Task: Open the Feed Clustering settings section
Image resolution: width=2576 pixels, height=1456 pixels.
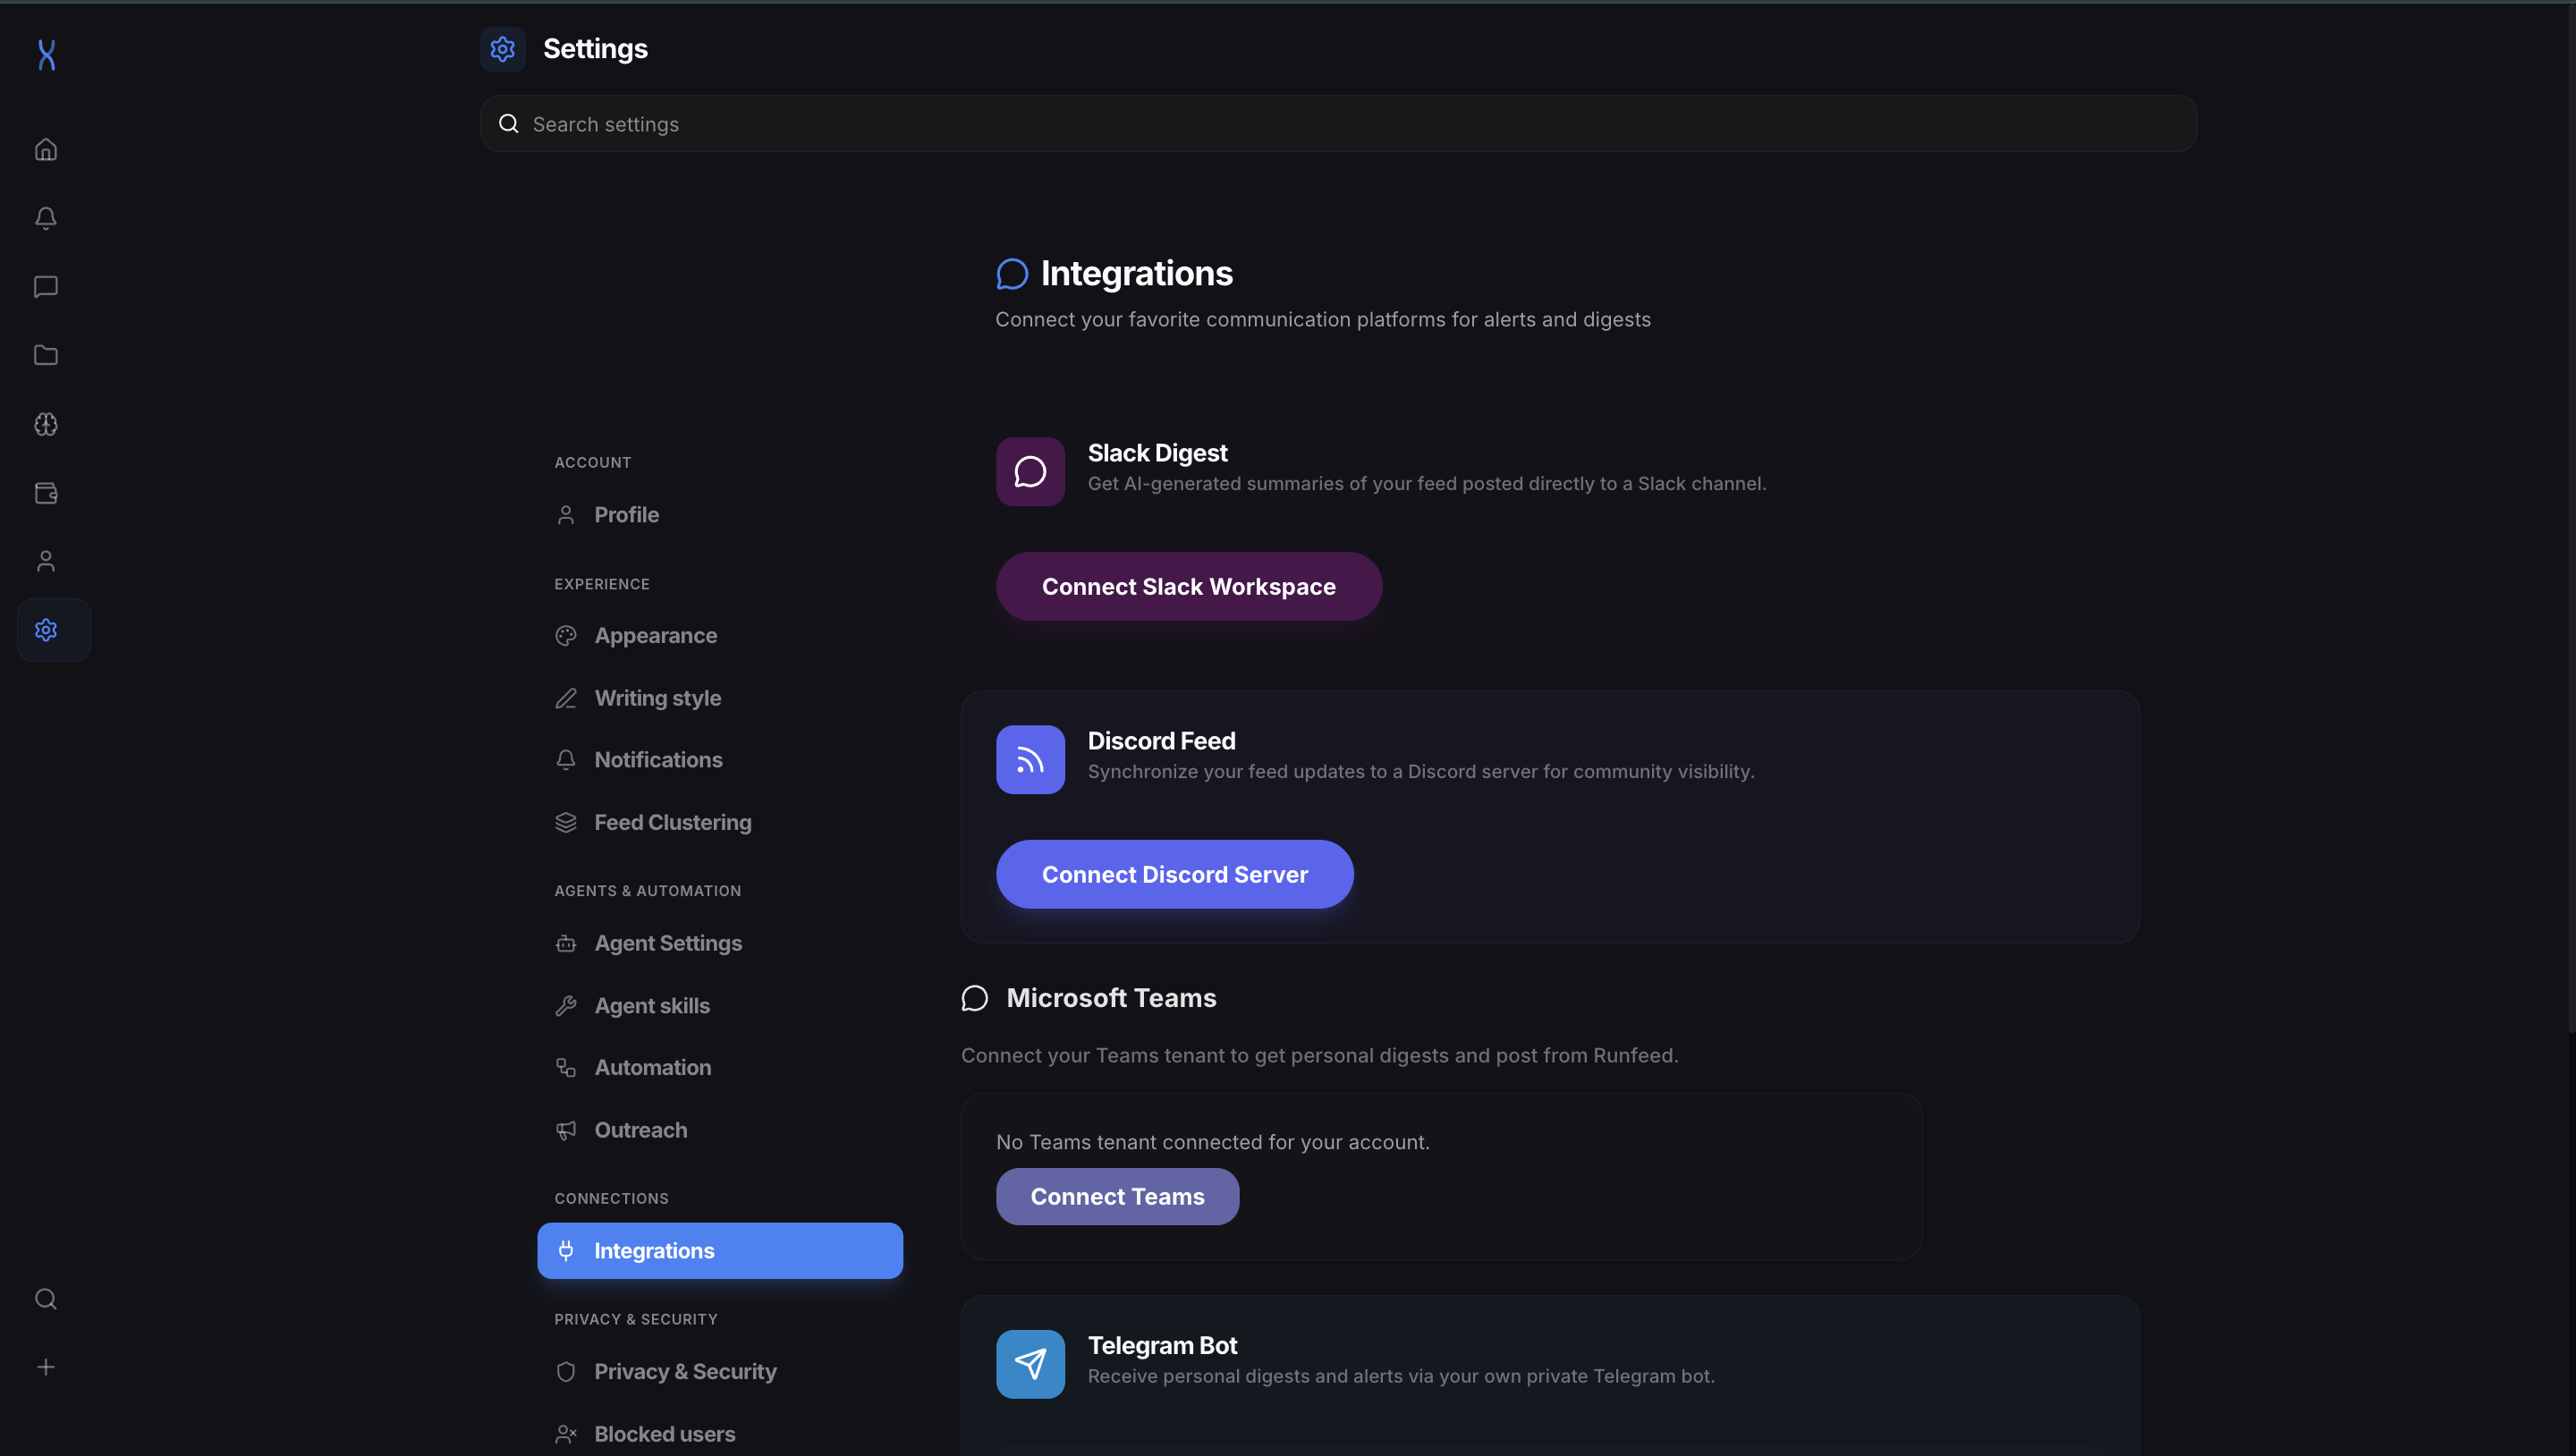Action: point(672,821)
